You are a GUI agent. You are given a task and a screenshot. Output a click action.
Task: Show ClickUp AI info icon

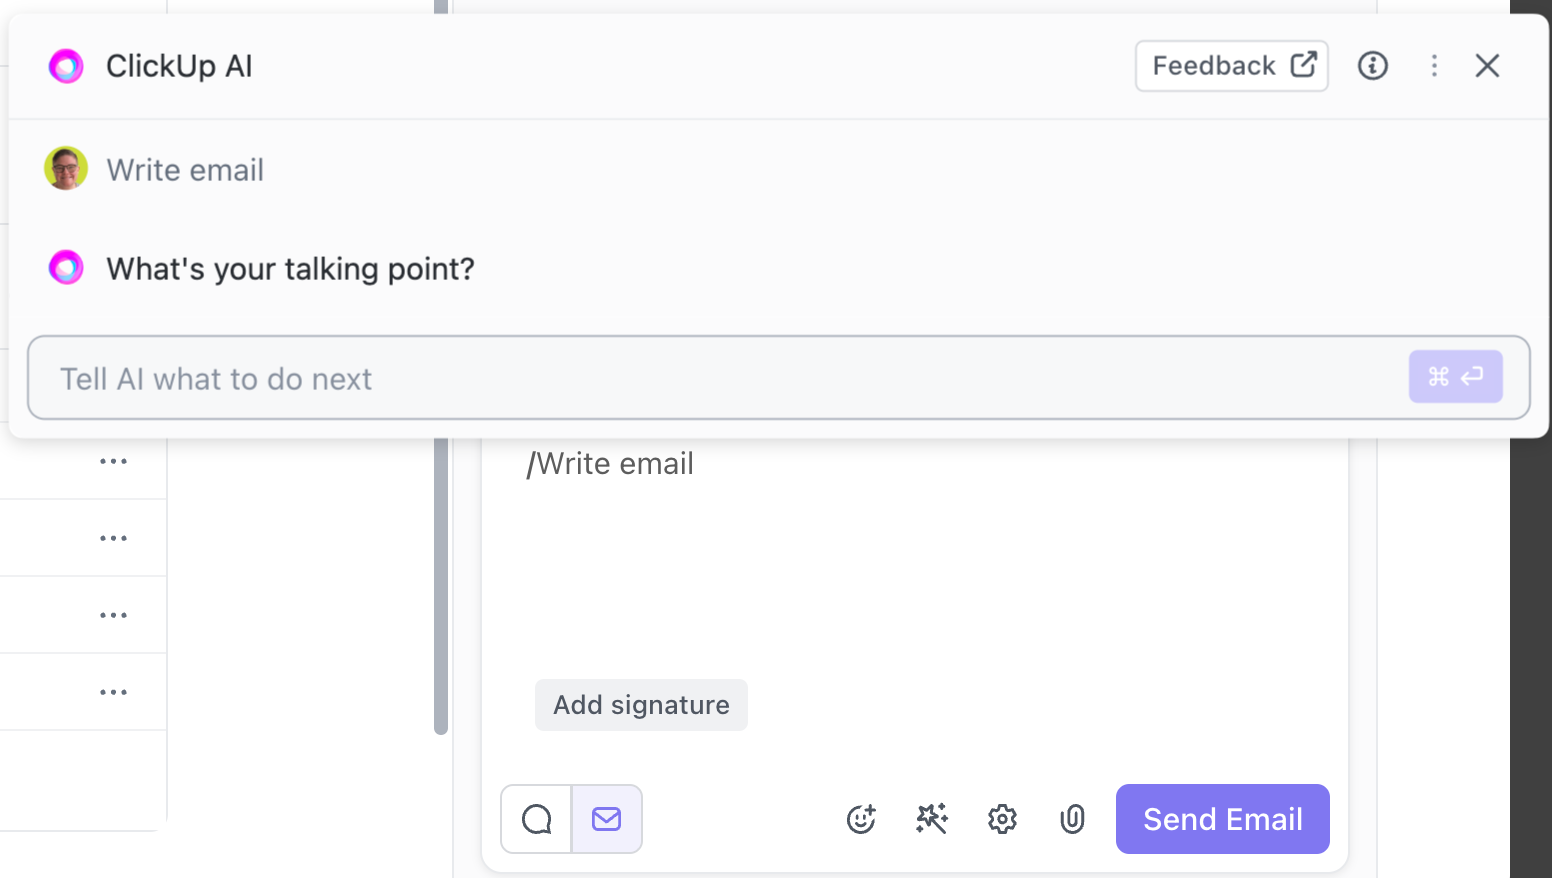pyautogui.click(x=1372, y=66)
